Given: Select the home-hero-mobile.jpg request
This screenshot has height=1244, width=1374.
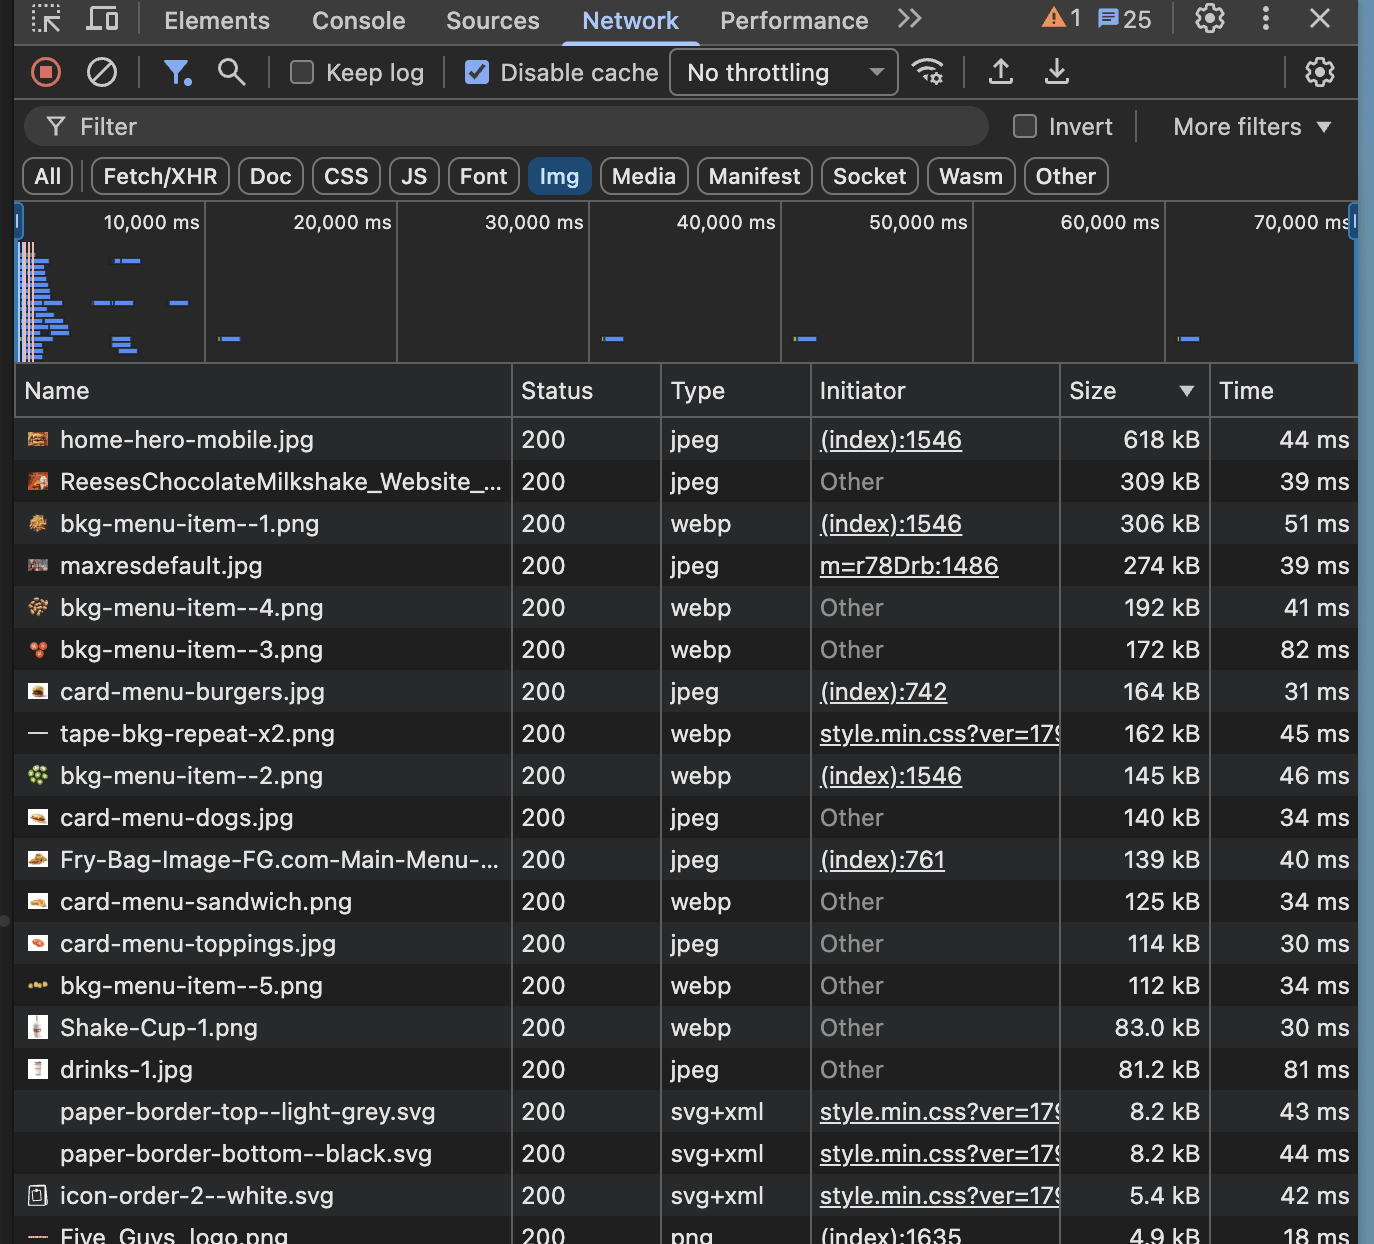Looking at the screenshot, I should (686, 440).
